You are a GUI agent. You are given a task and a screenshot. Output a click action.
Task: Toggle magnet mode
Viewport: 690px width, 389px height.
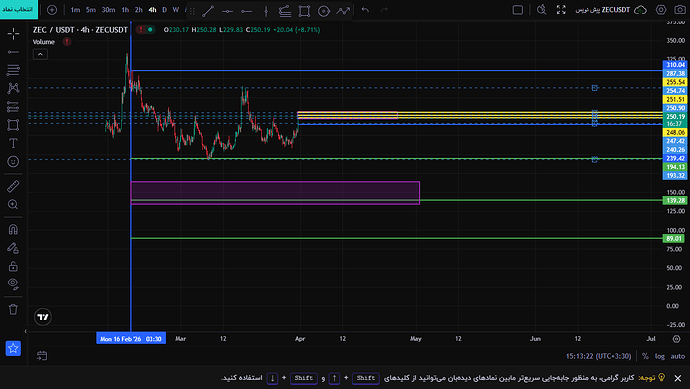(x=13, y=229)
